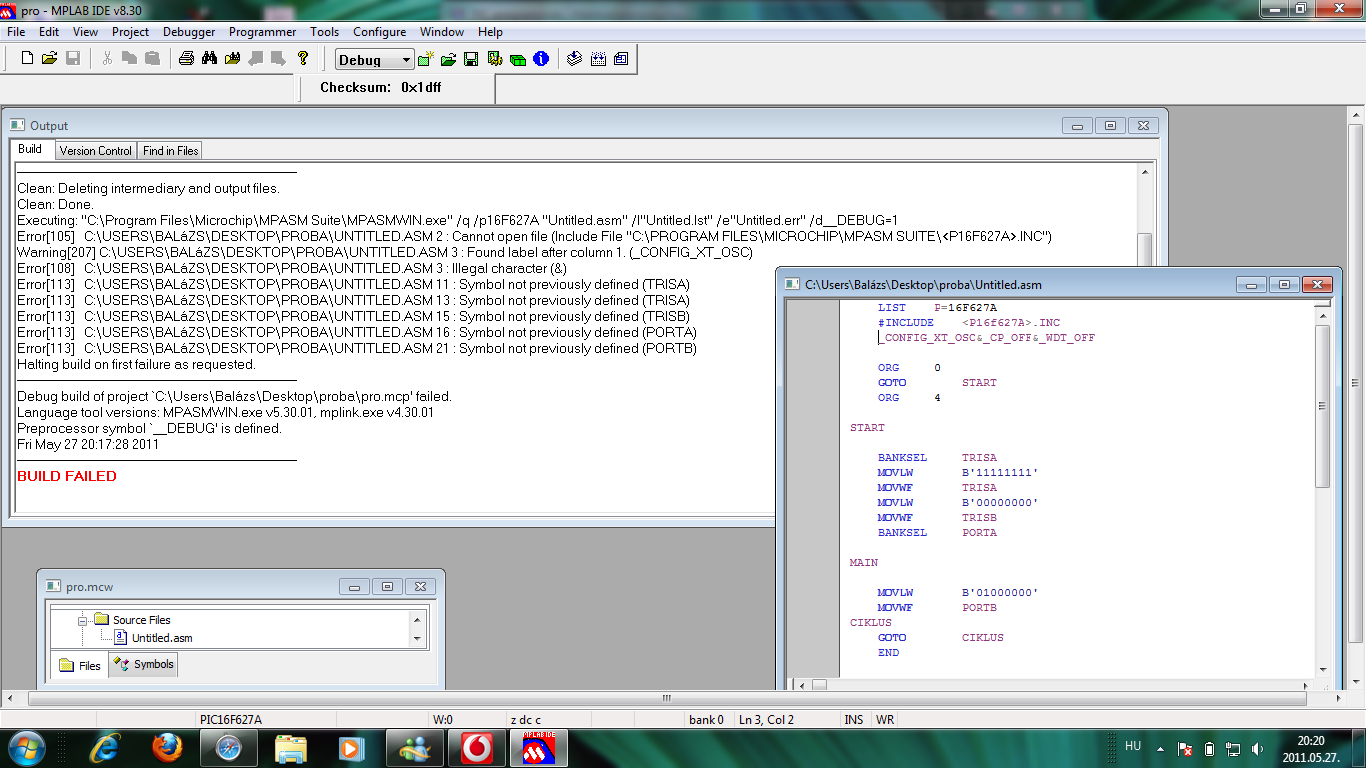This screenshot has height=768, width=1366.
Task: Select the Source Files folder in pro.mcw
Action: tap(133, 620)
